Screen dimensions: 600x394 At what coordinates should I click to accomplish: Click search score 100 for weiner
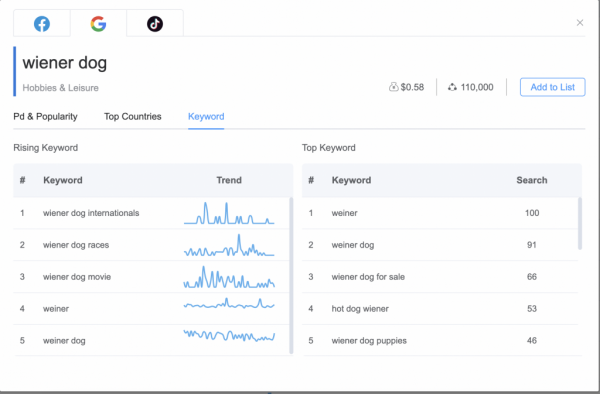pos(532,213)
